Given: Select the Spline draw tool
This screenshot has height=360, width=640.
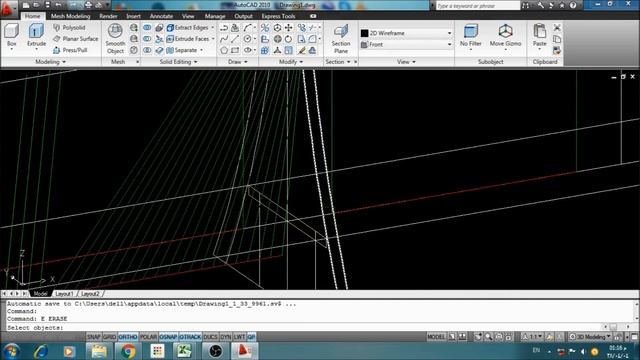Looking at the screenshot, I should click(x=224, y=39).
